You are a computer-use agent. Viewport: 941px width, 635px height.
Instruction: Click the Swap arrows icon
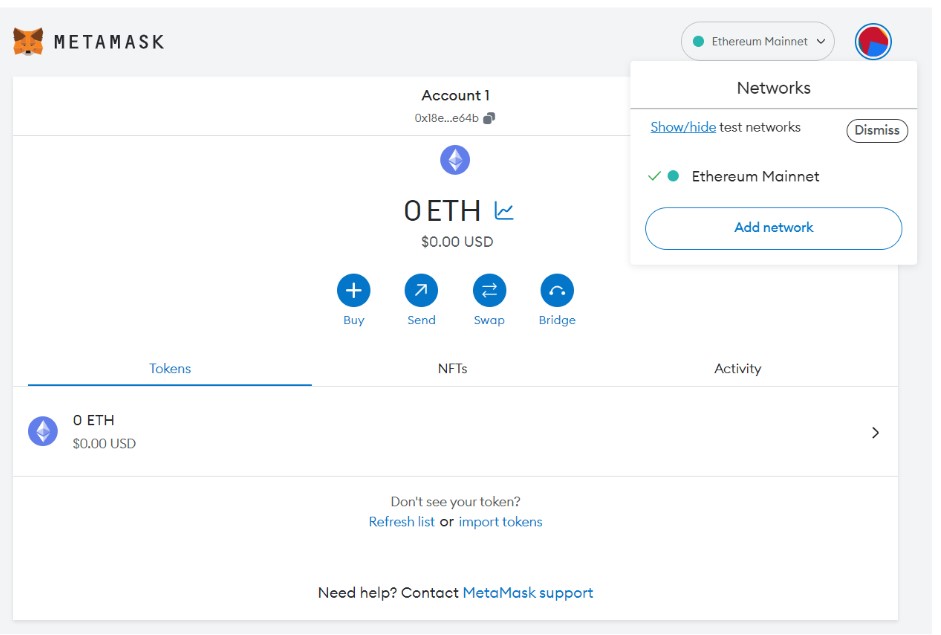[x=489, y=290]
